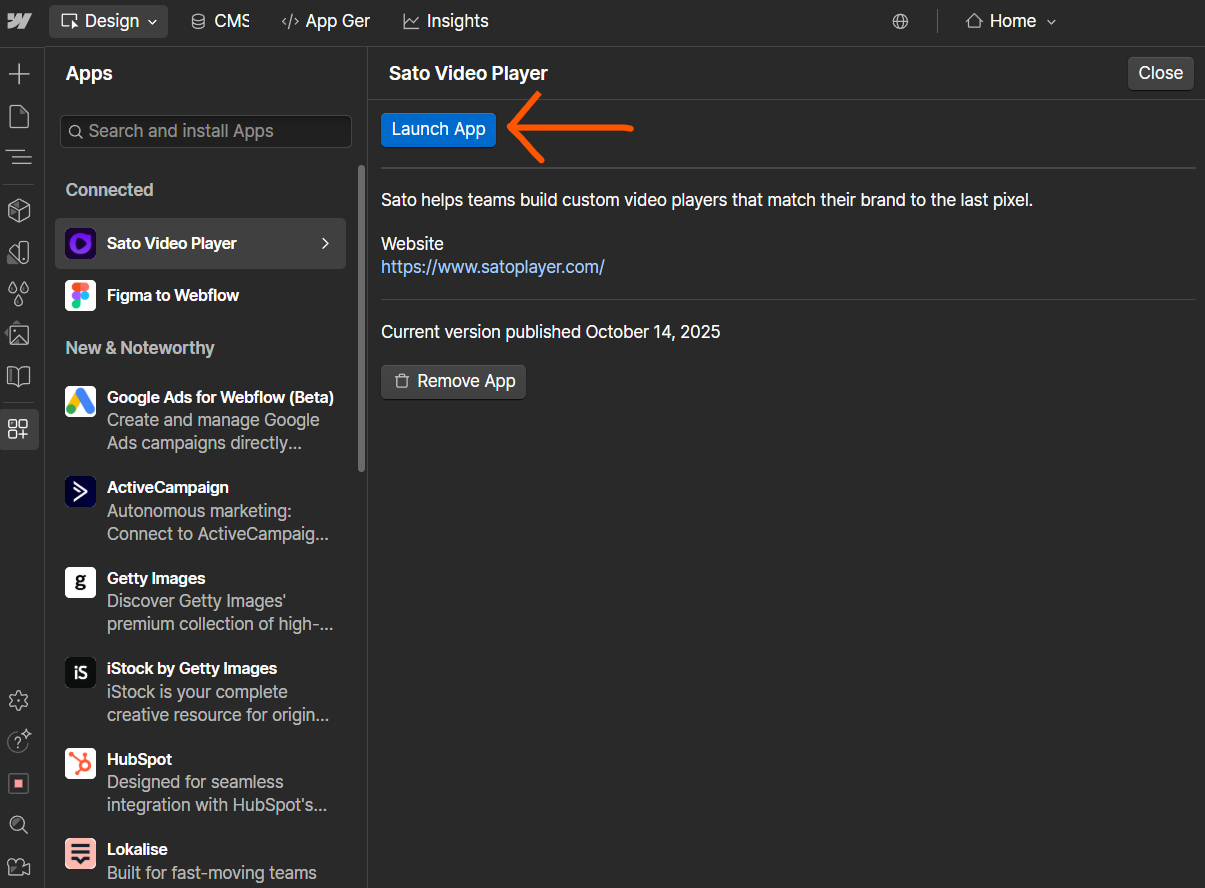Click the Getty Images app icon
1205x888 pixels.
click(x=80, y=582)
